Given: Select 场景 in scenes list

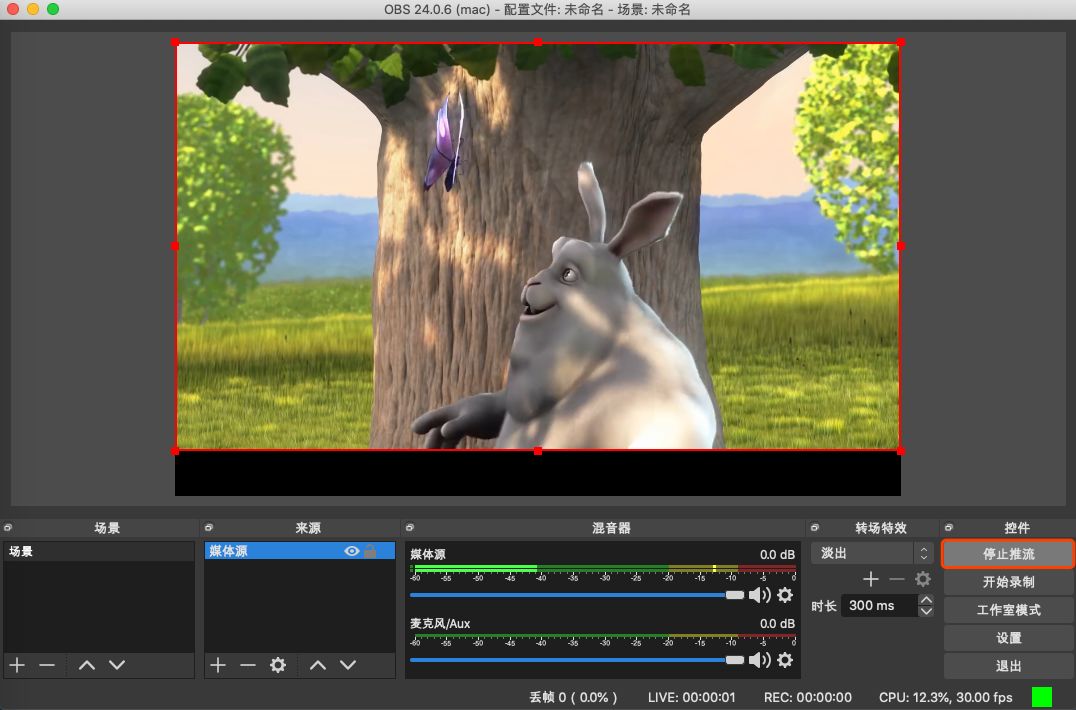Looking at the screenshot, I should click(99, 552).
